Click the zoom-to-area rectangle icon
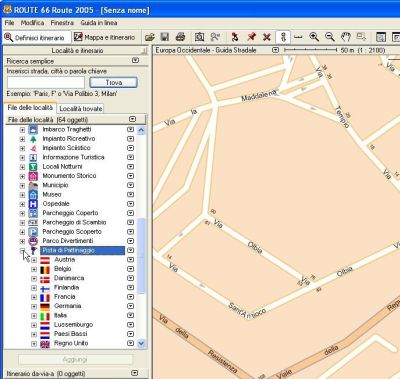 coord(361,36)
